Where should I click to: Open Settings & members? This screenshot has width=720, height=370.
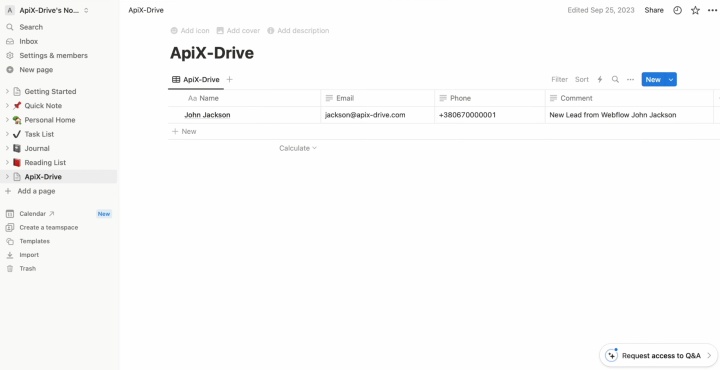click(53, 56)
